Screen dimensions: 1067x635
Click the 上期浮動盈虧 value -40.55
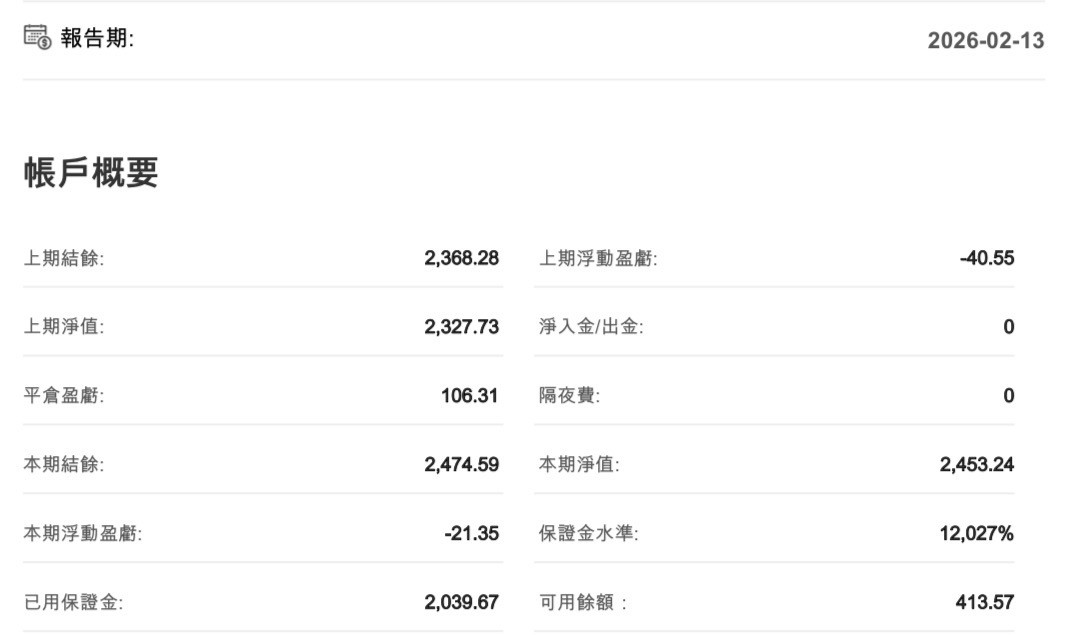tap(986, 258)
